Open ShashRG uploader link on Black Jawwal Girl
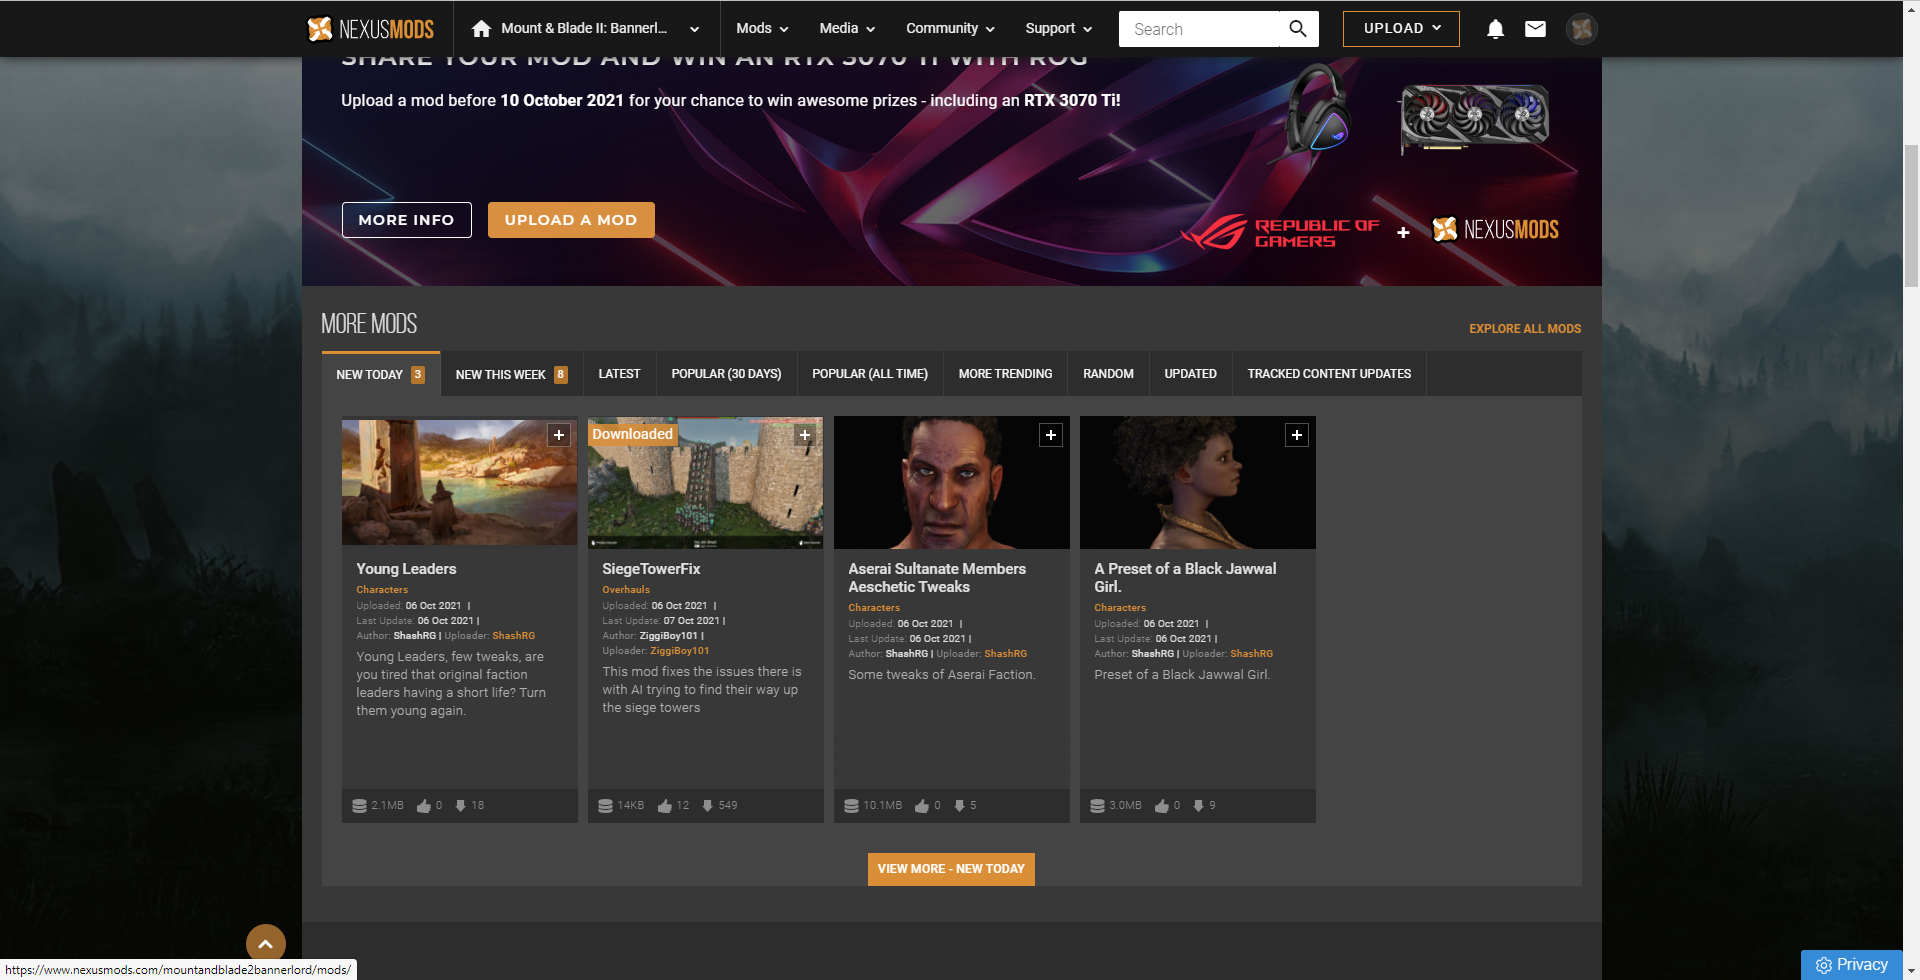The height and width of the screenshot is (980, 1920). [1252, 654]
